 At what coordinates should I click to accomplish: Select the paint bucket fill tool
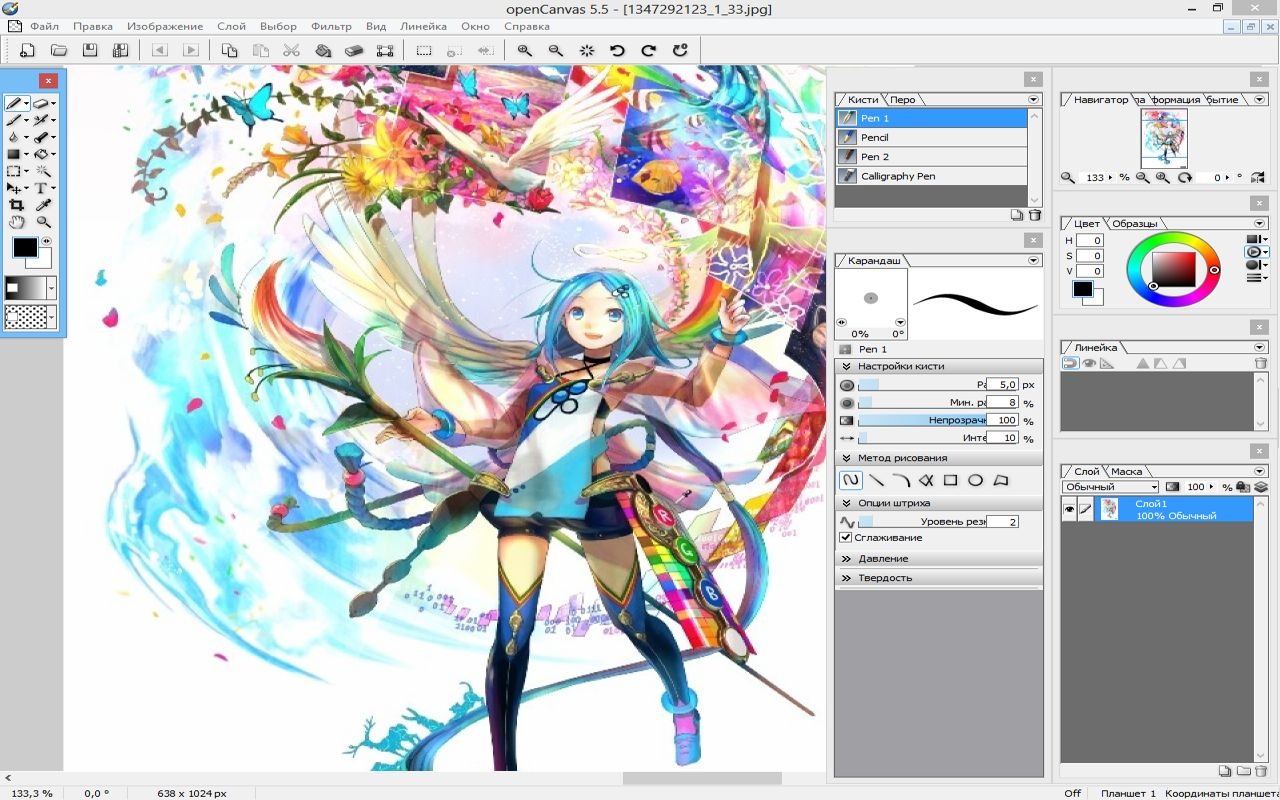pos(41,154)
